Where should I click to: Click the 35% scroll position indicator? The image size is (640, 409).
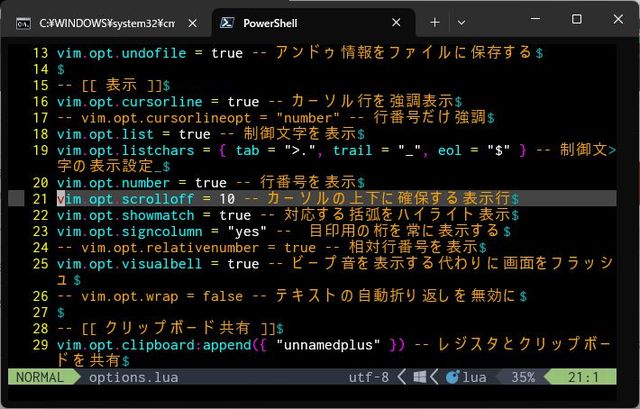[x=521, y=378]
